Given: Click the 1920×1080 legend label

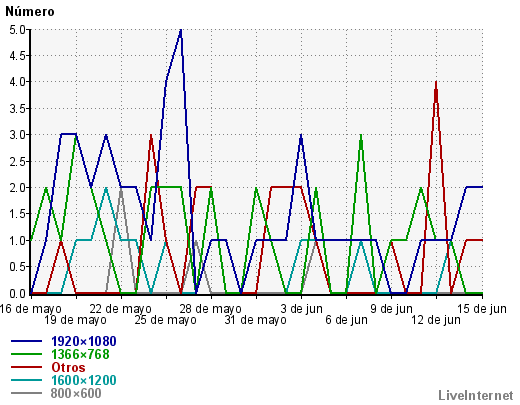Looking at the screenshot, I should (x=84, y=341).
